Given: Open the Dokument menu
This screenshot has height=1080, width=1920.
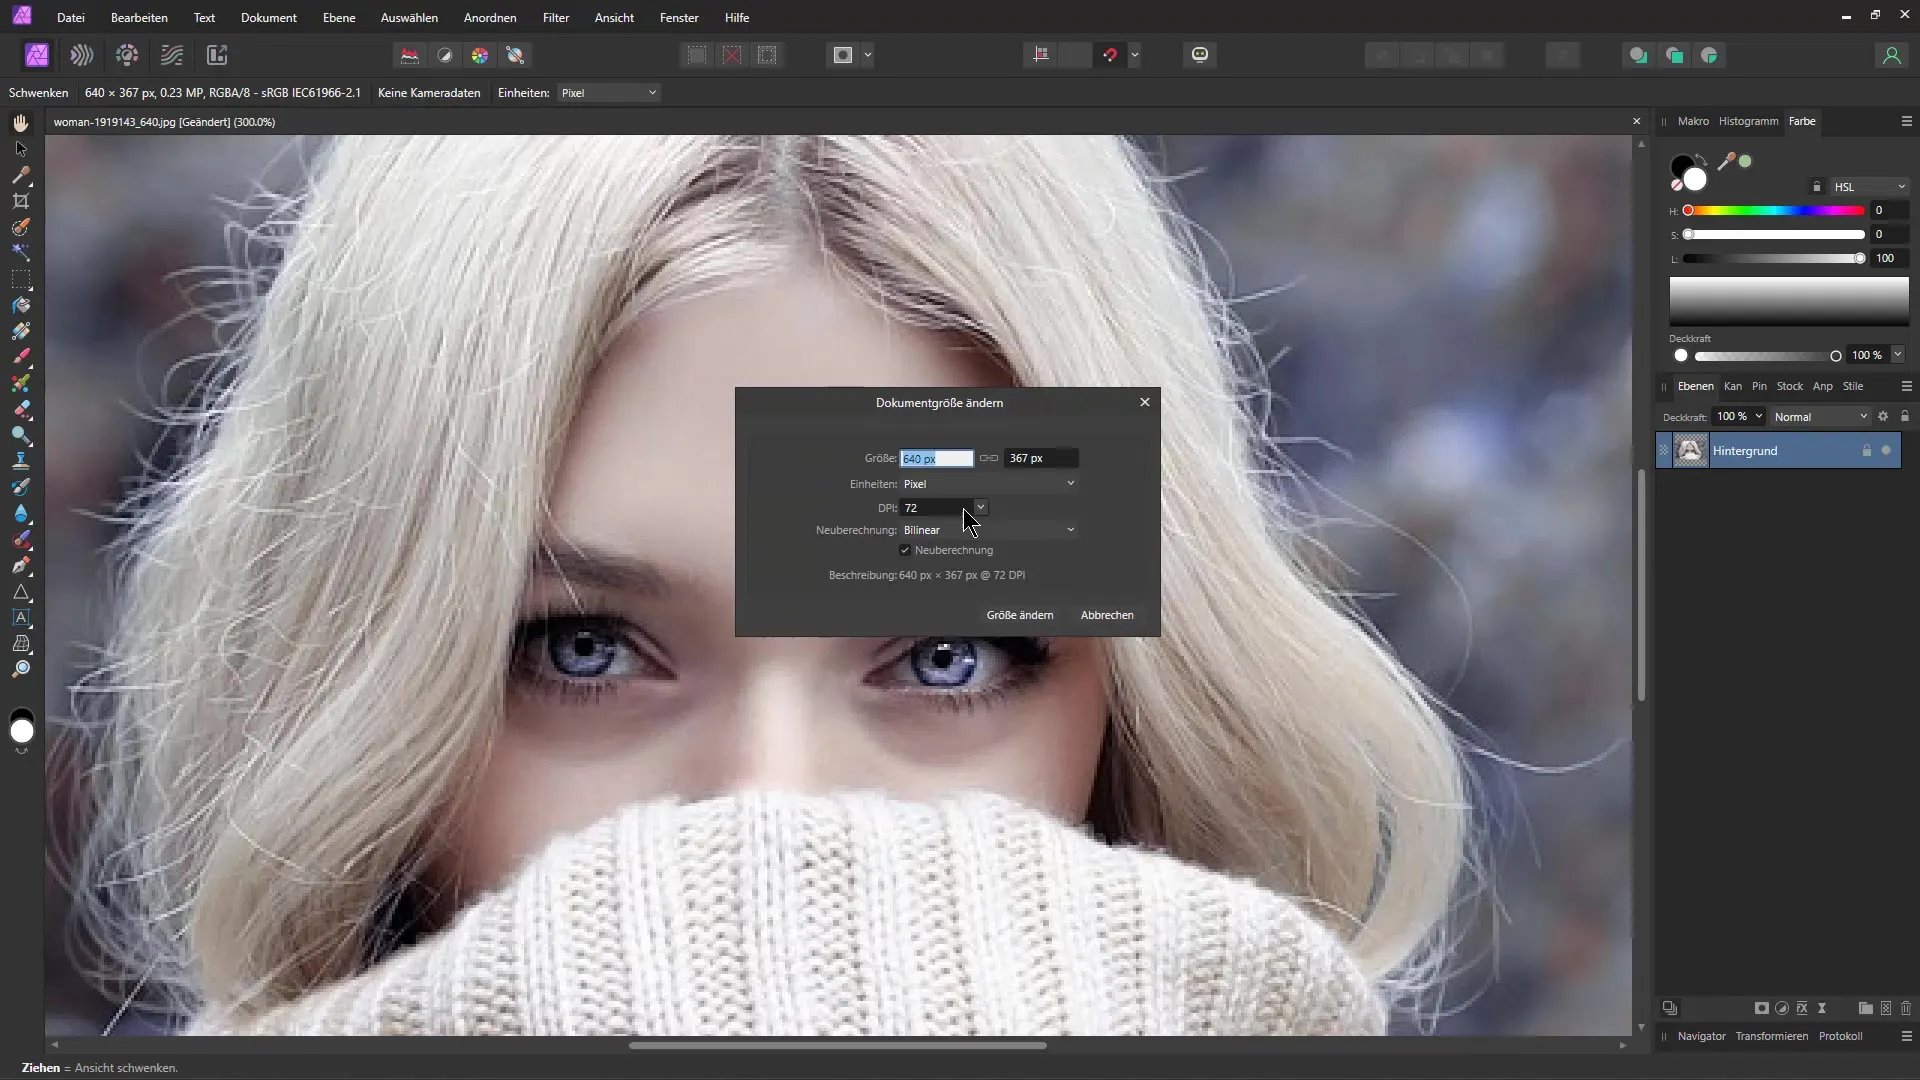Looking at the screenshot, I should (x=268, y=18).
